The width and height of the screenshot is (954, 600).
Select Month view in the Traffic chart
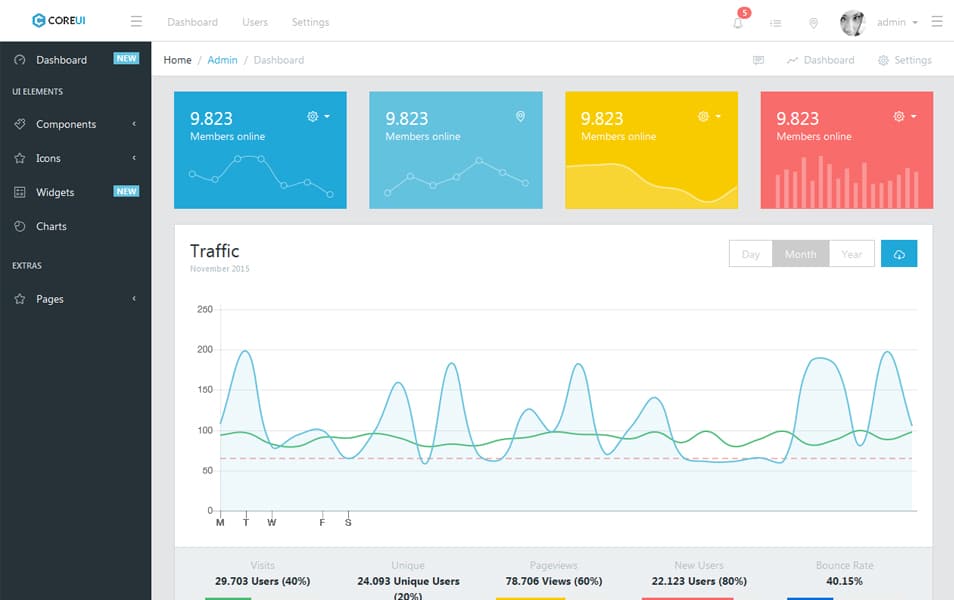pos(800,253)
